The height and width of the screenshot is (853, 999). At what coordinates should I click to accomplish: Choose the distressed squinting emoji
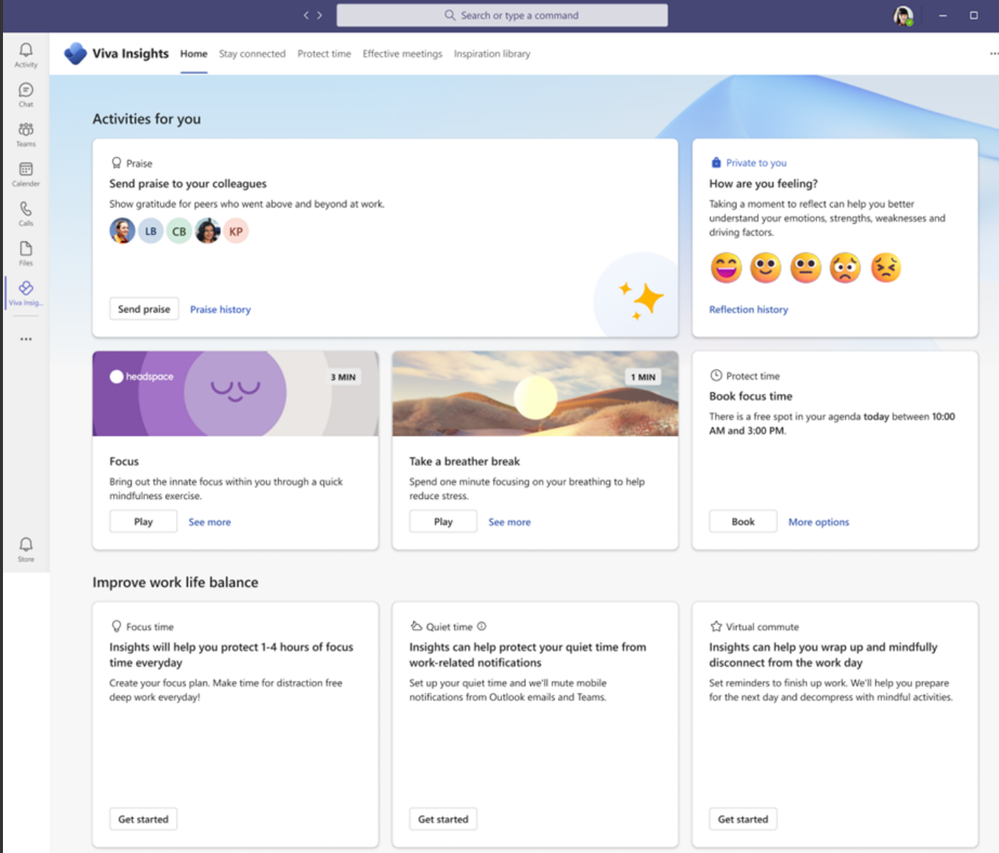pyautogui.click(x=886, y=268)
